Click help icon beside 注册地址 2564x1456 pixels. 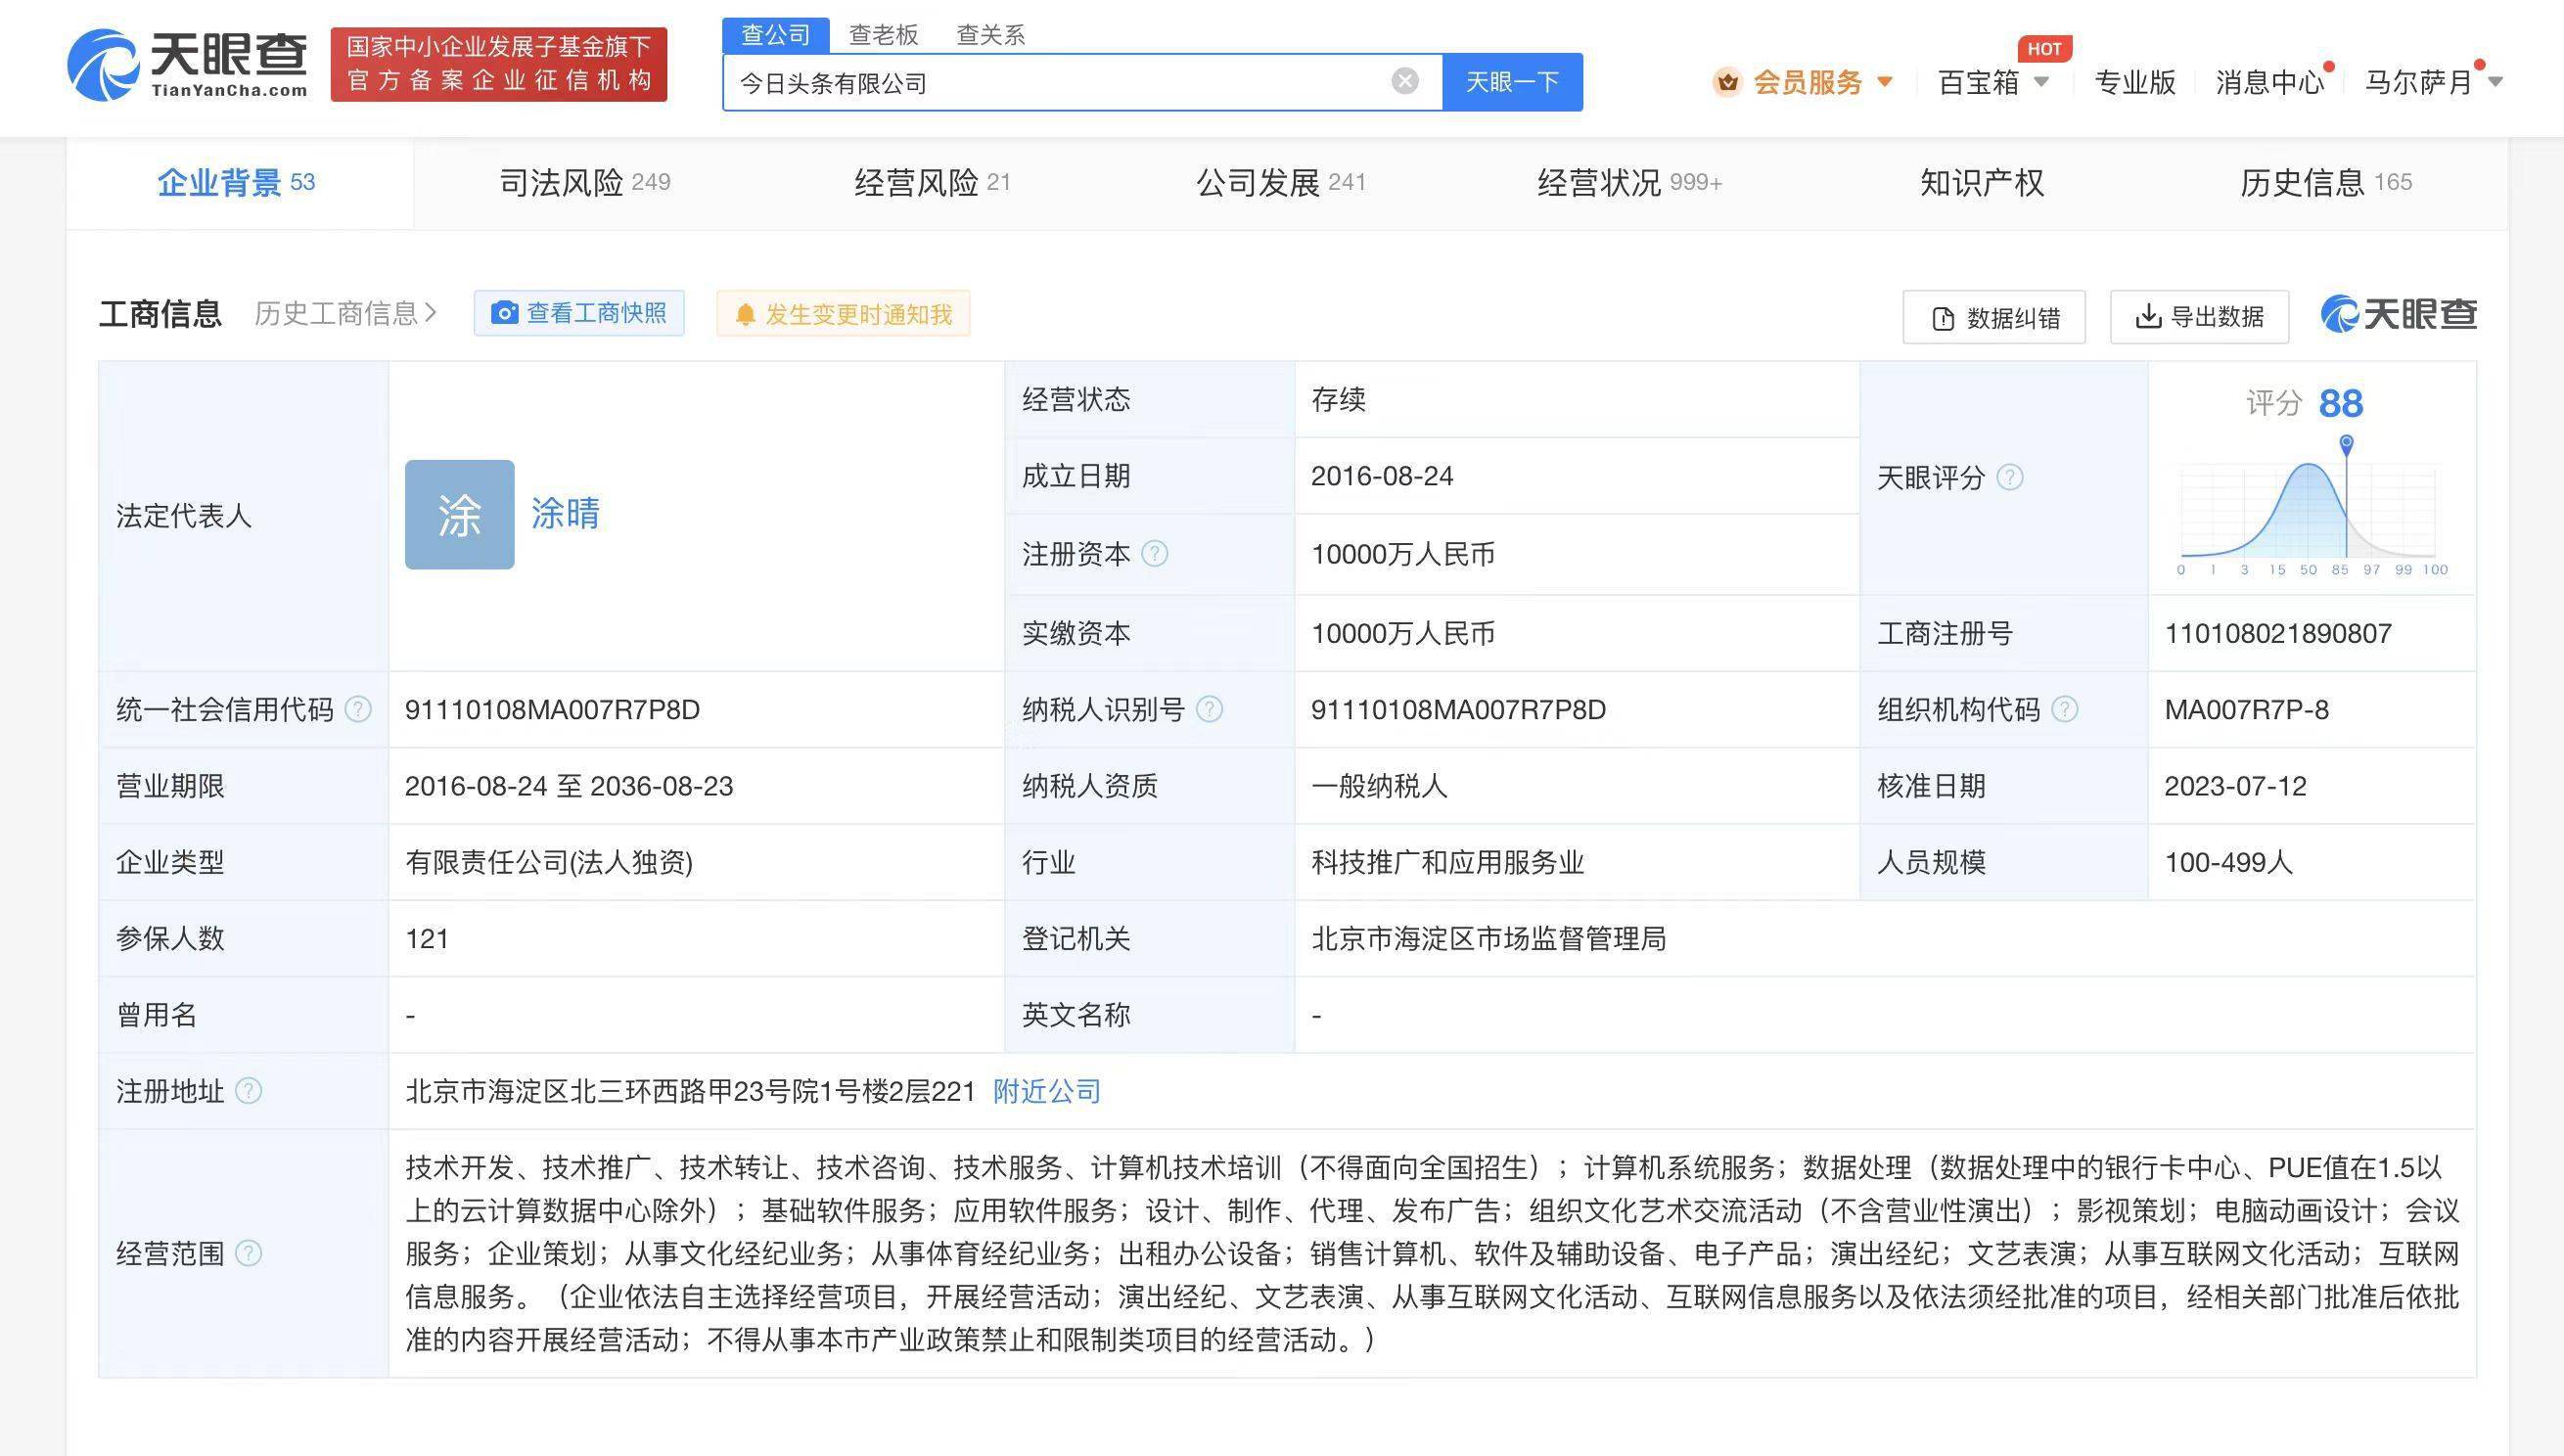pos(248,1090)
